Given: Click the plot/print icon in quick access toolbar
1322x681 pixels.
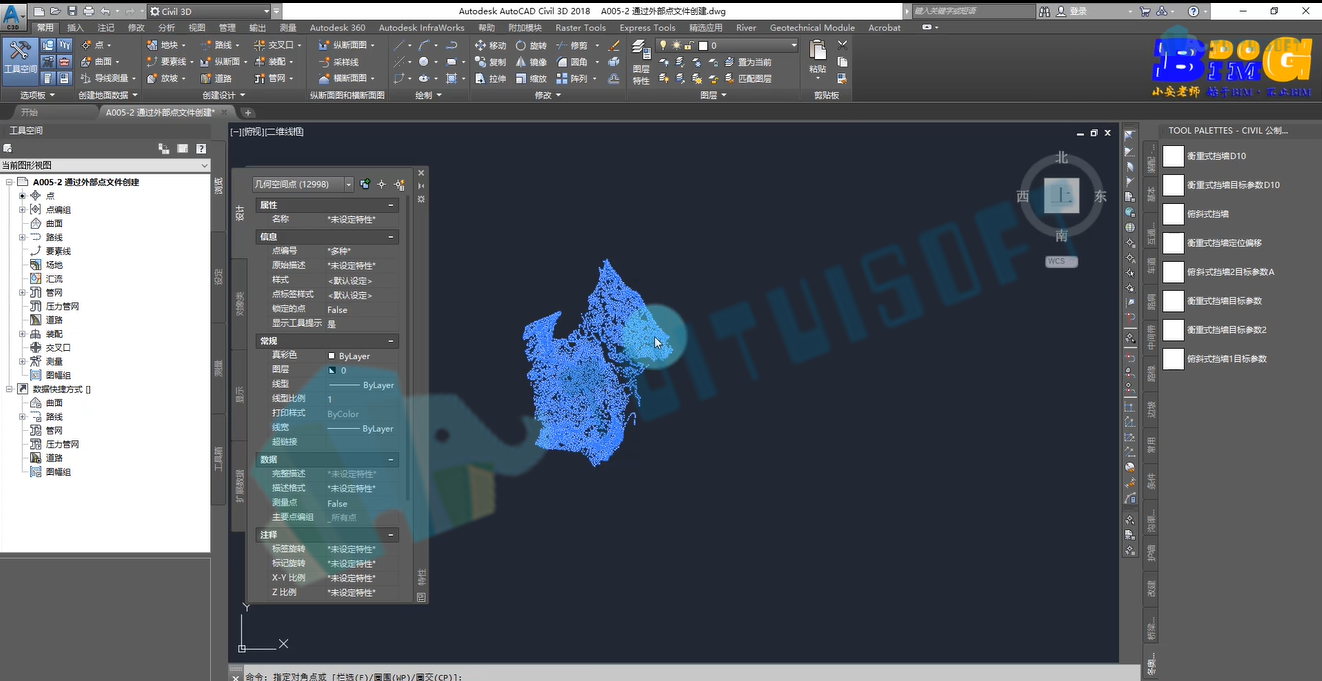Looking at the screenshot, I should pyautogui.click(x=89, y=11).
